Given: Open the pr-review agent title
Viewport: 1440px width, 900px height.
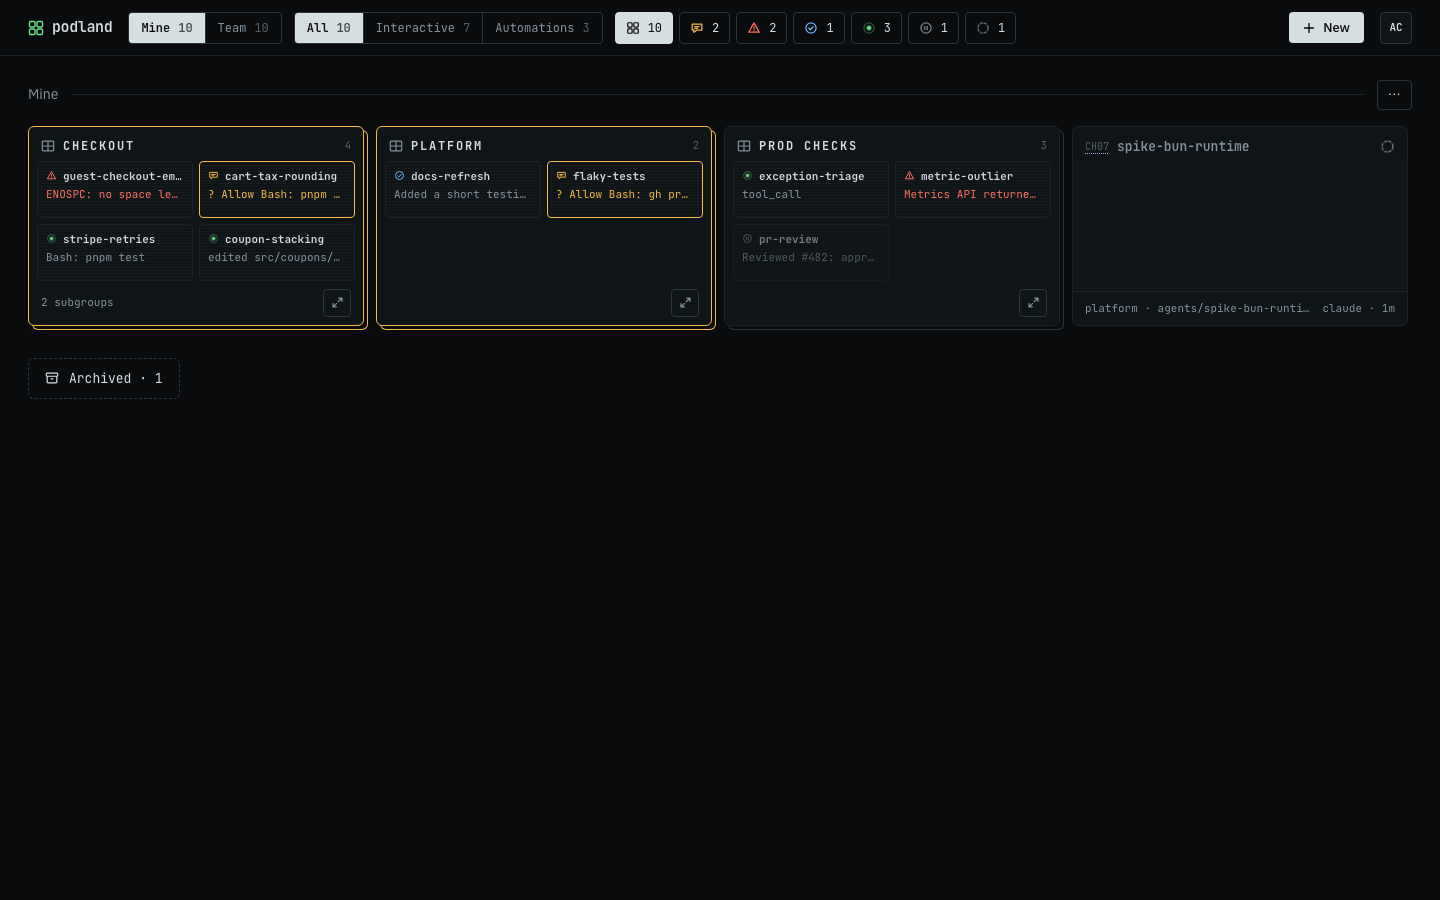Looking at the screenshot, I should [788, 240].
